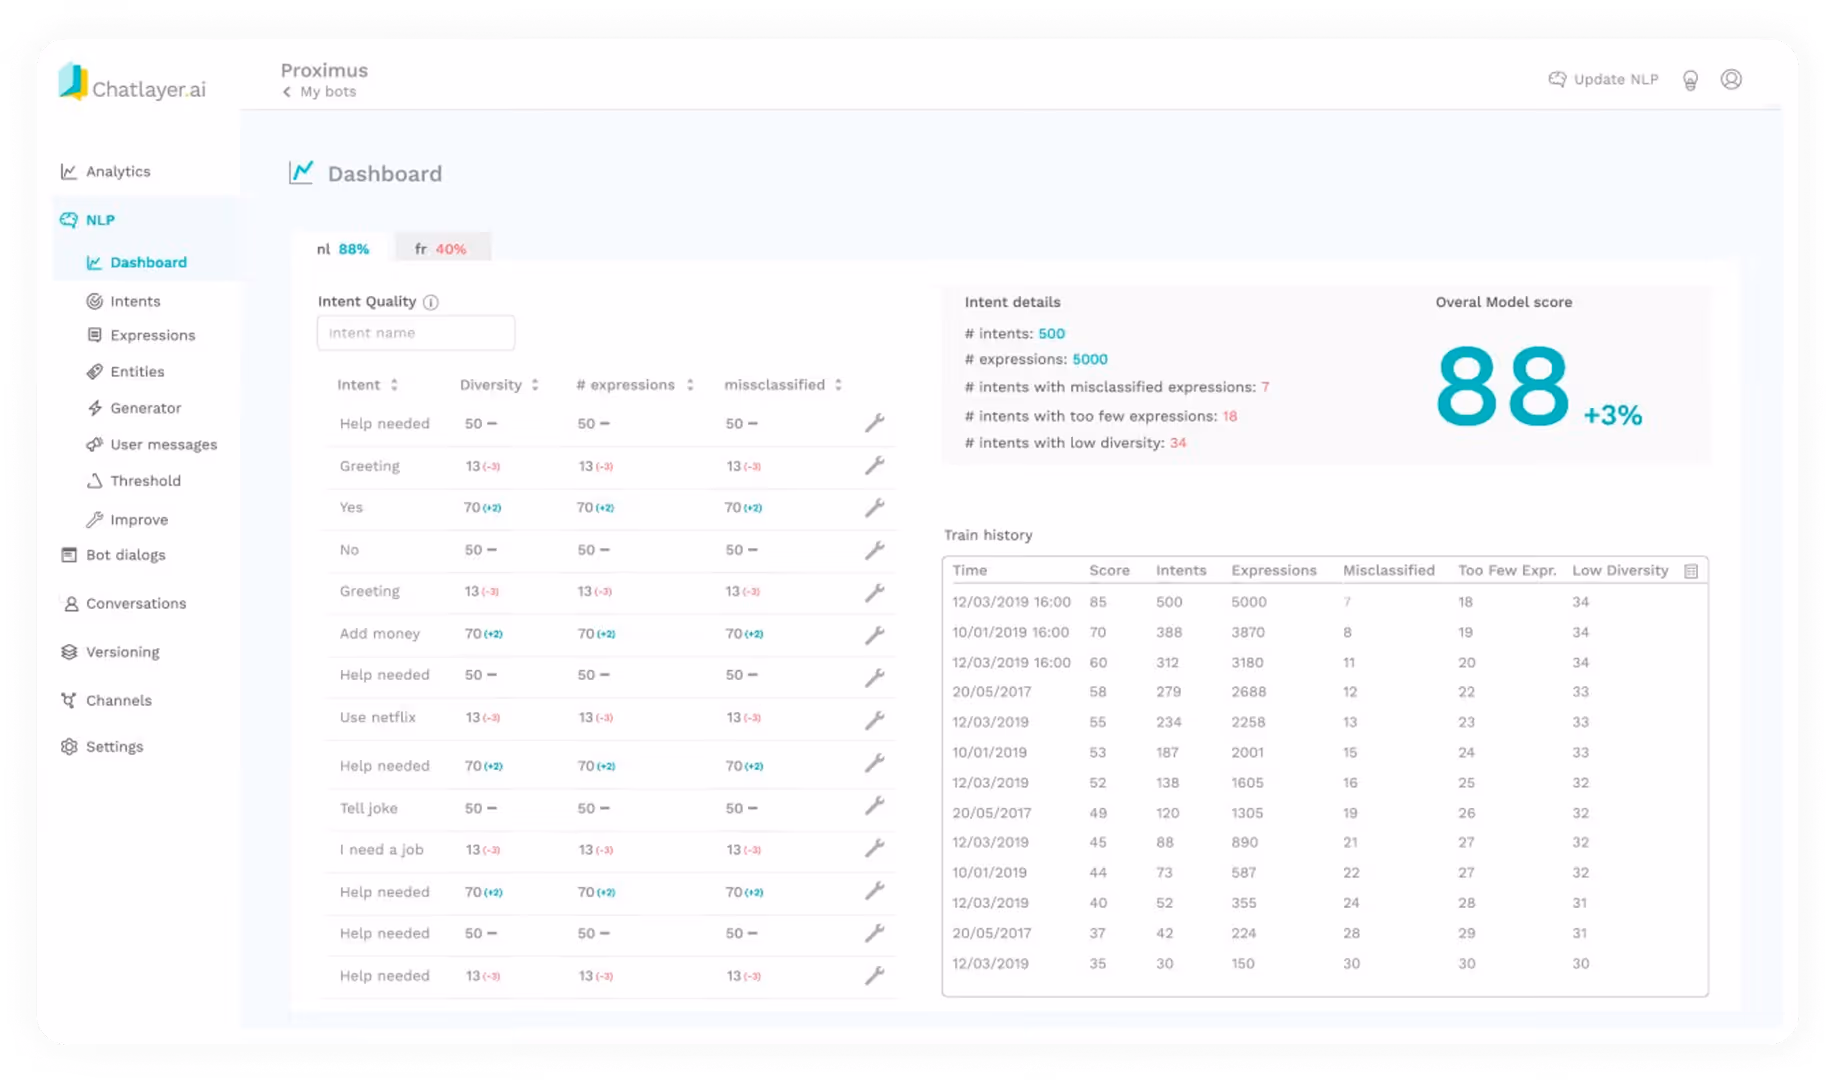Click the 500 intents count link
Image resolution: width=1835 pixels, height=1080 pixels.
pyautogui.click(x=1053, y=332)
